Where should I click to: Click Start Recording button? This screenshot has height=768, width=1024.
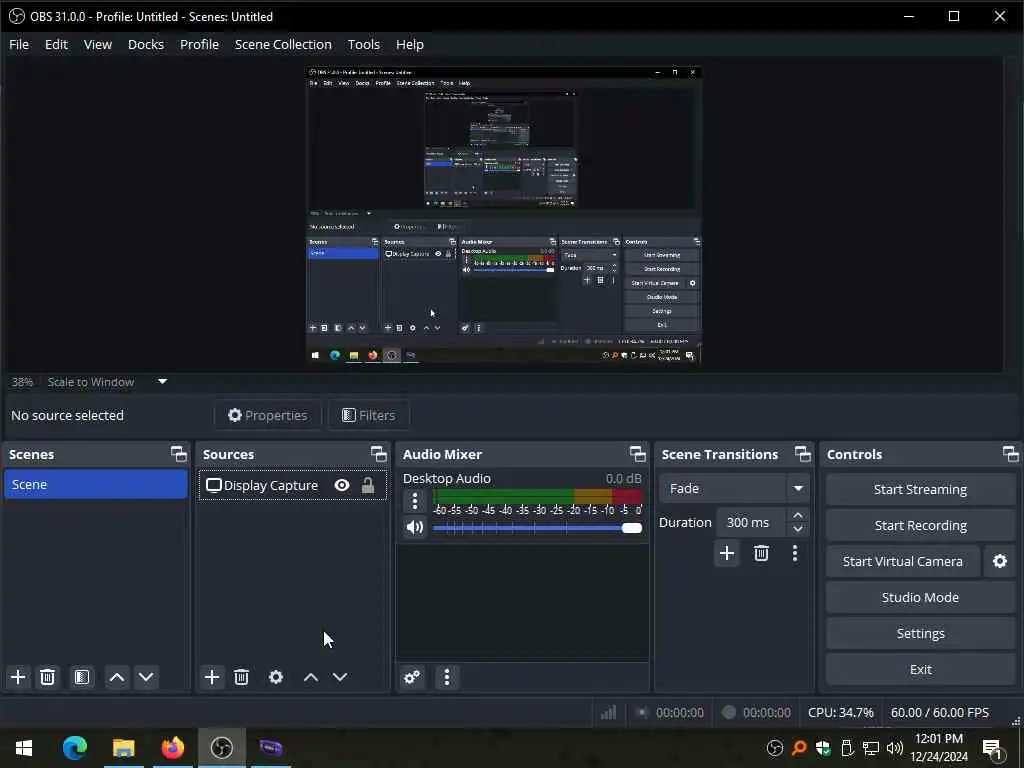920,526
